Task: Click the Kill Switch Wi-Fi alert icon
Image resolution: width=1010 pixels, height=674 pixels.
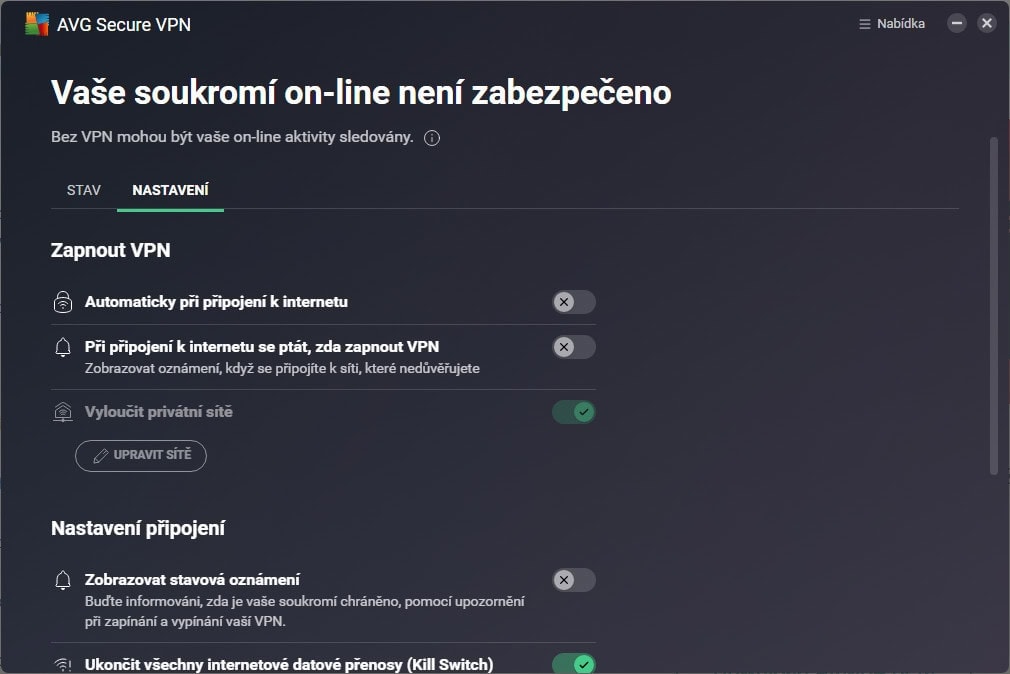Action: [63, 665]
